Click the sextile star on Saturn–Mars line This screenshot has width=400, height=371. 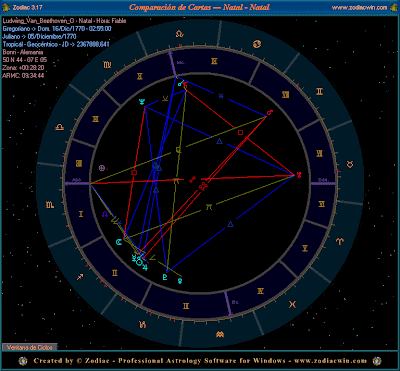(221, 96)
